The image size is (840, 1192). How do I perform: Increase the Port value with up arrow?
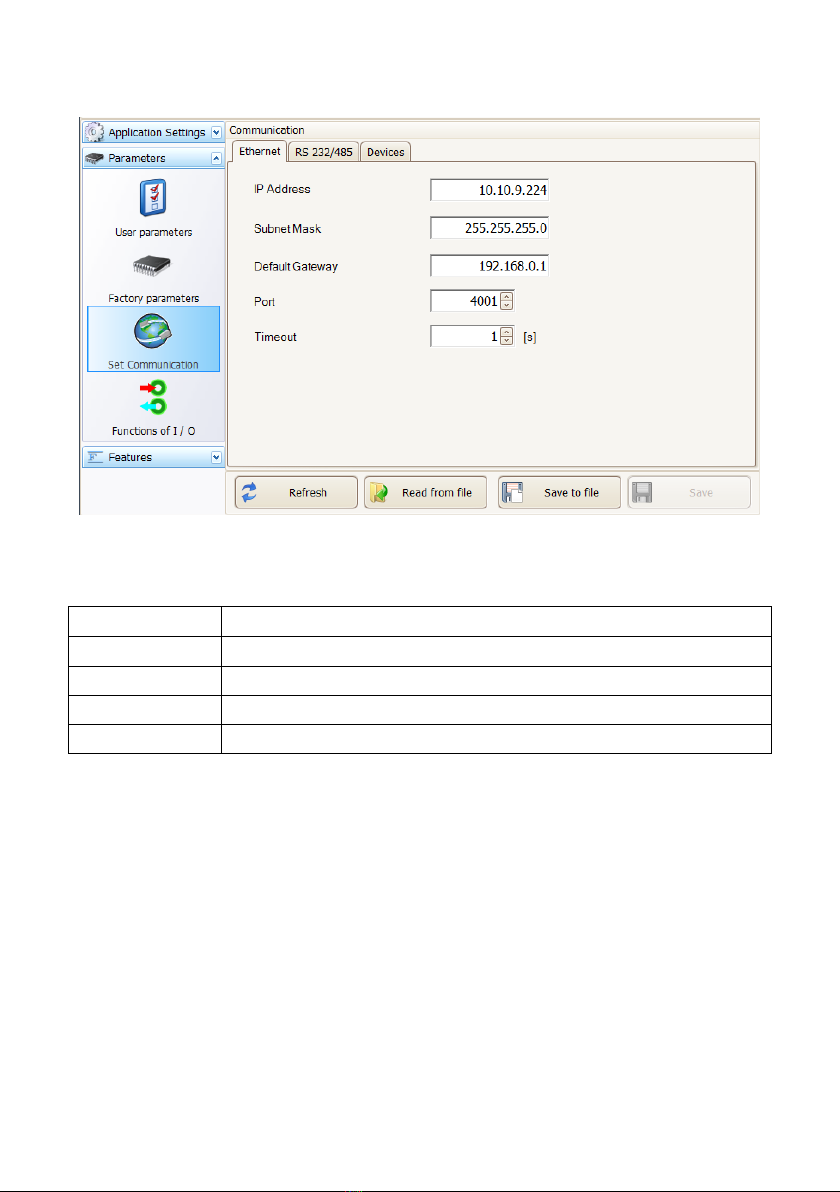pyautogui.click(x=507, y=296)
